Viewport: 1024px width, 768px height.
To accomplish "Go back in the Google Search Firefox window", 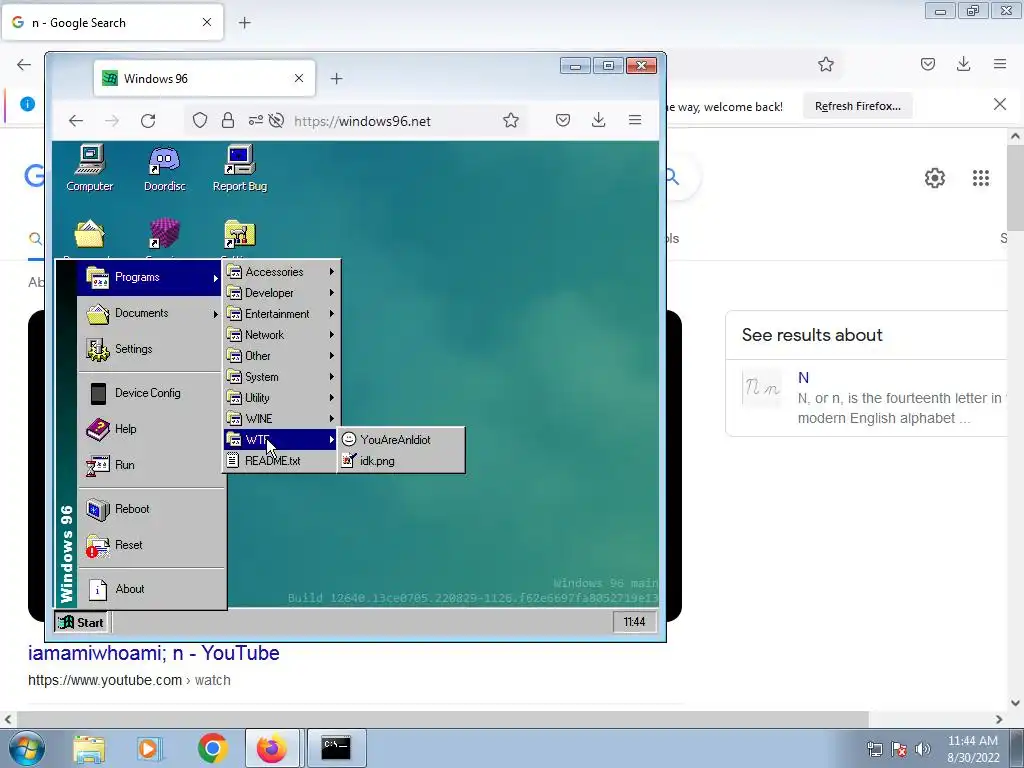I will tap(24, 64).
